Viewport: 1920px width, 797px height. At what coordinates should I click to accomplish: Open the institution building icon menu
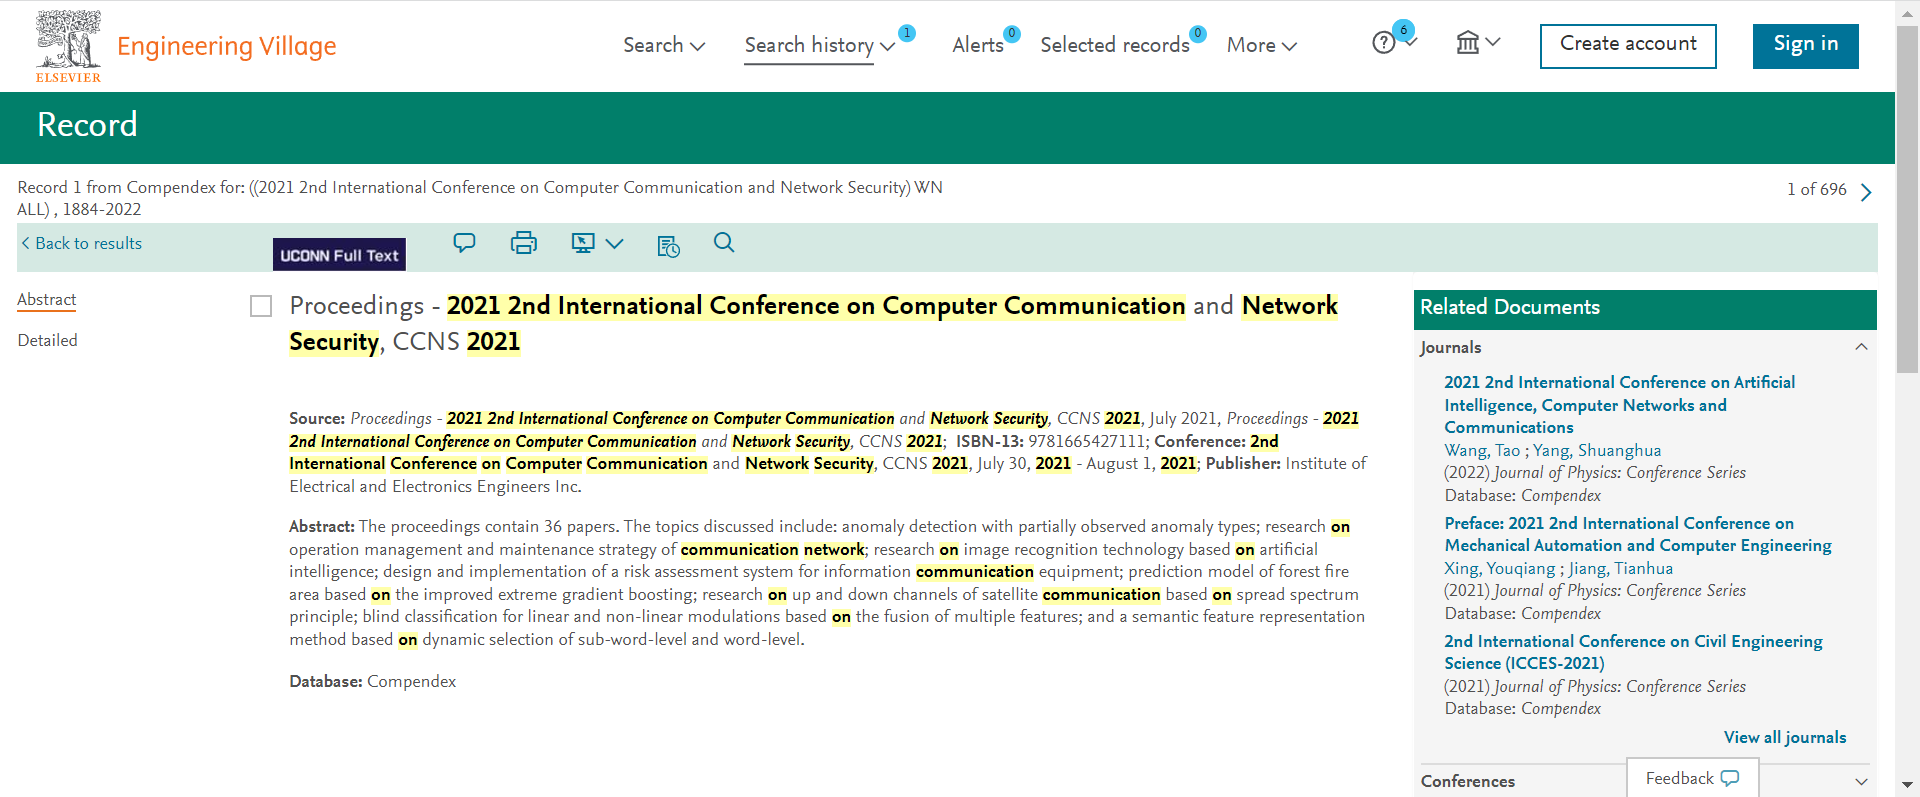[x=1467, y=42]
